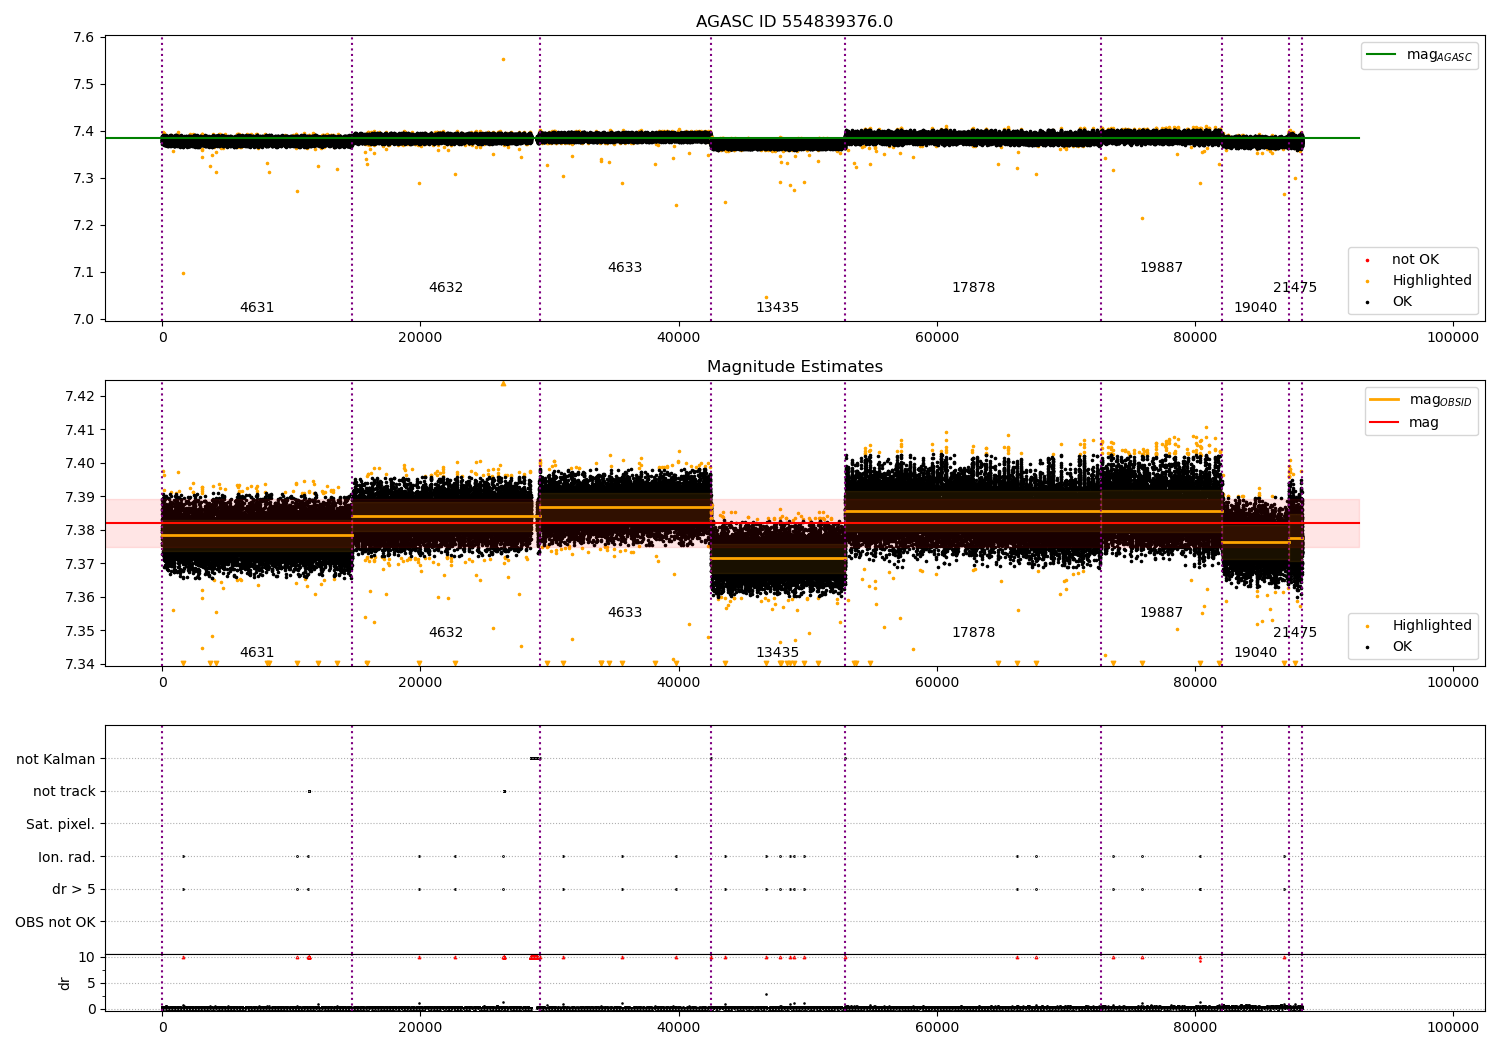
Task: Click the 7.38 y-axis tick label
Action: [x=80, y=531]
